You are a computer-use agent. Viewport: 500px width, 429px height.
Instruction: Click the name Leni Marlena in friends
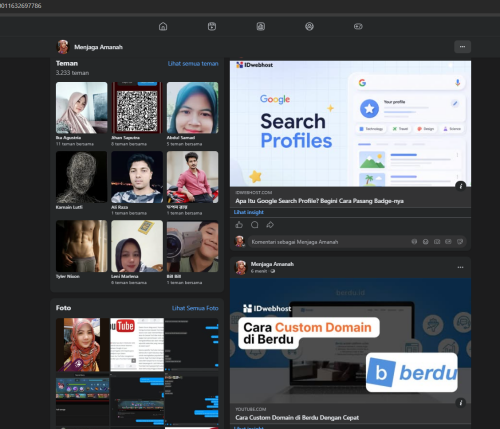click(125, 276)
